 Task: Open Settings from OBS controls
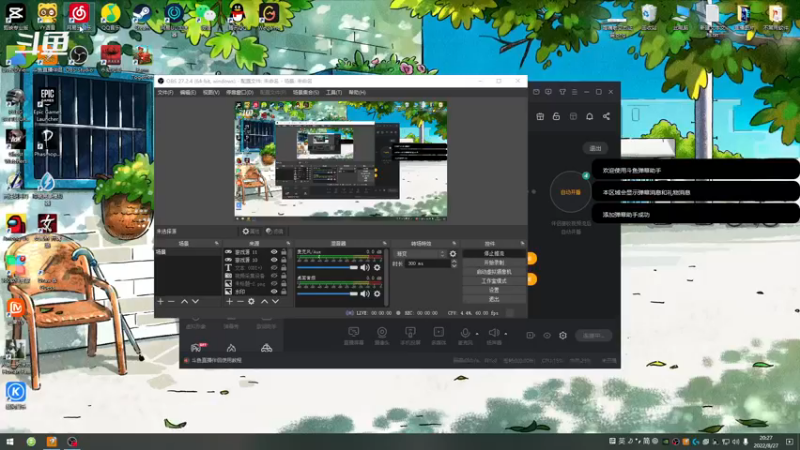click(x=494, y=290)
